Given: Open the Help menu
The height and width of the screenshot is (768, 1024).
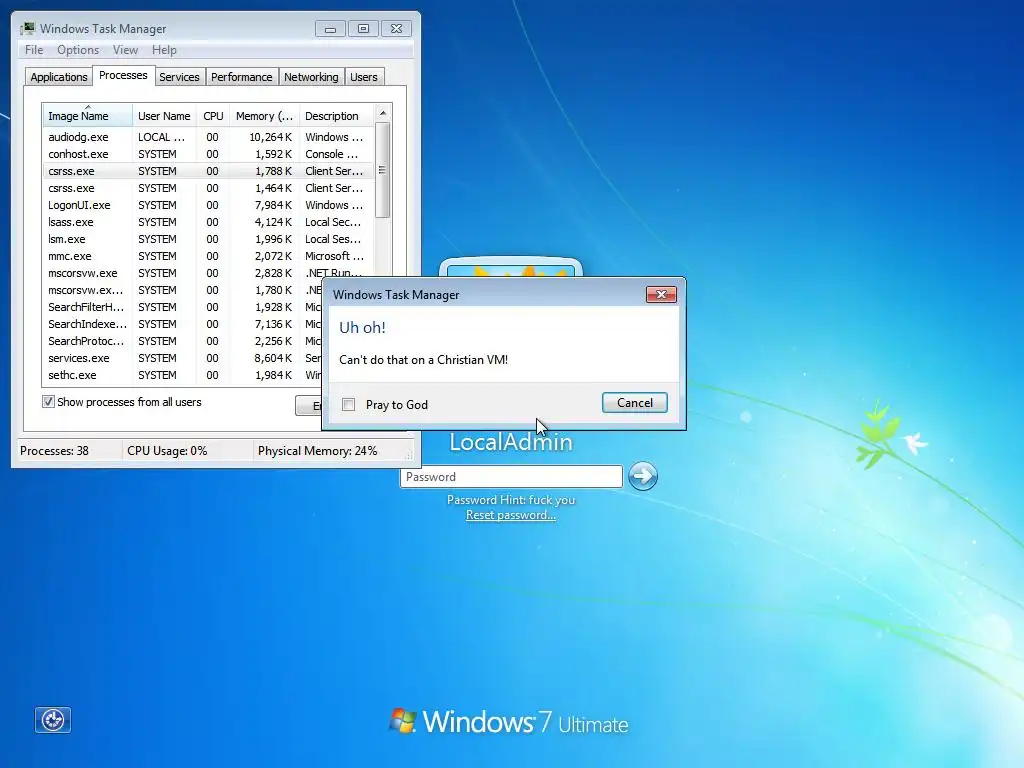Looking at the screenshot, I should click(164, 50).
